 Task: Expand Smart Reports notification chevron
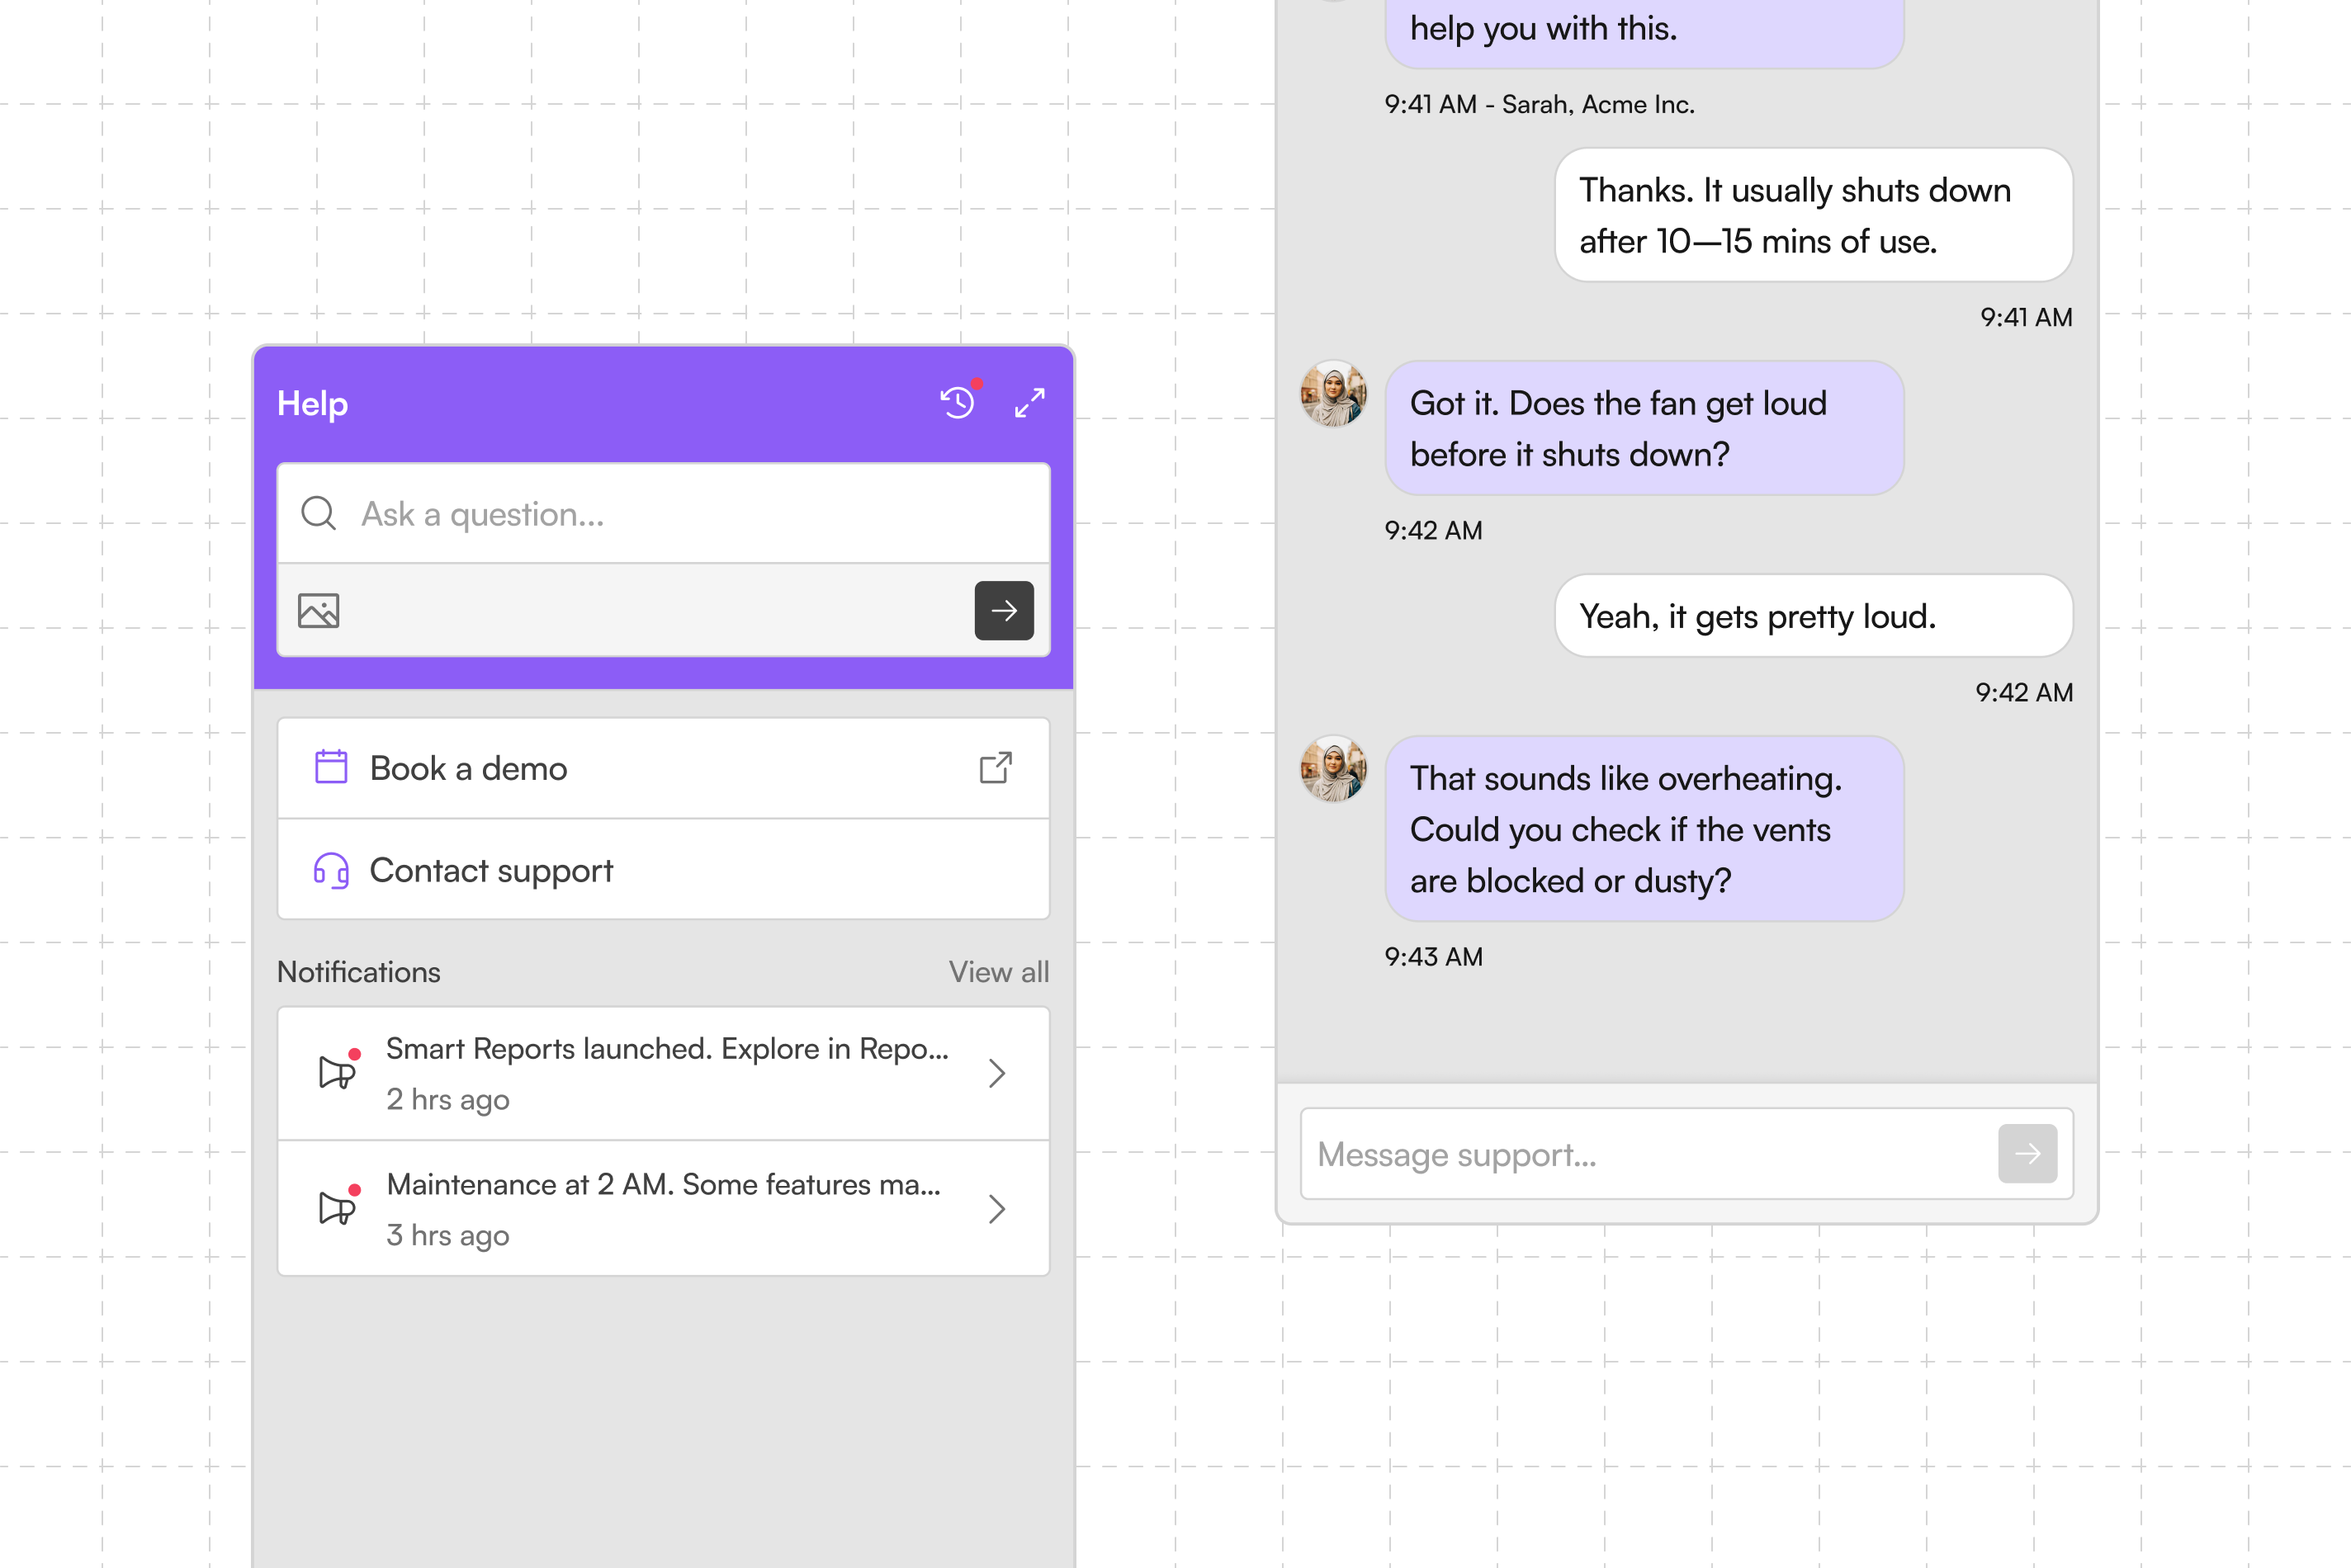tap(996, 1073)
